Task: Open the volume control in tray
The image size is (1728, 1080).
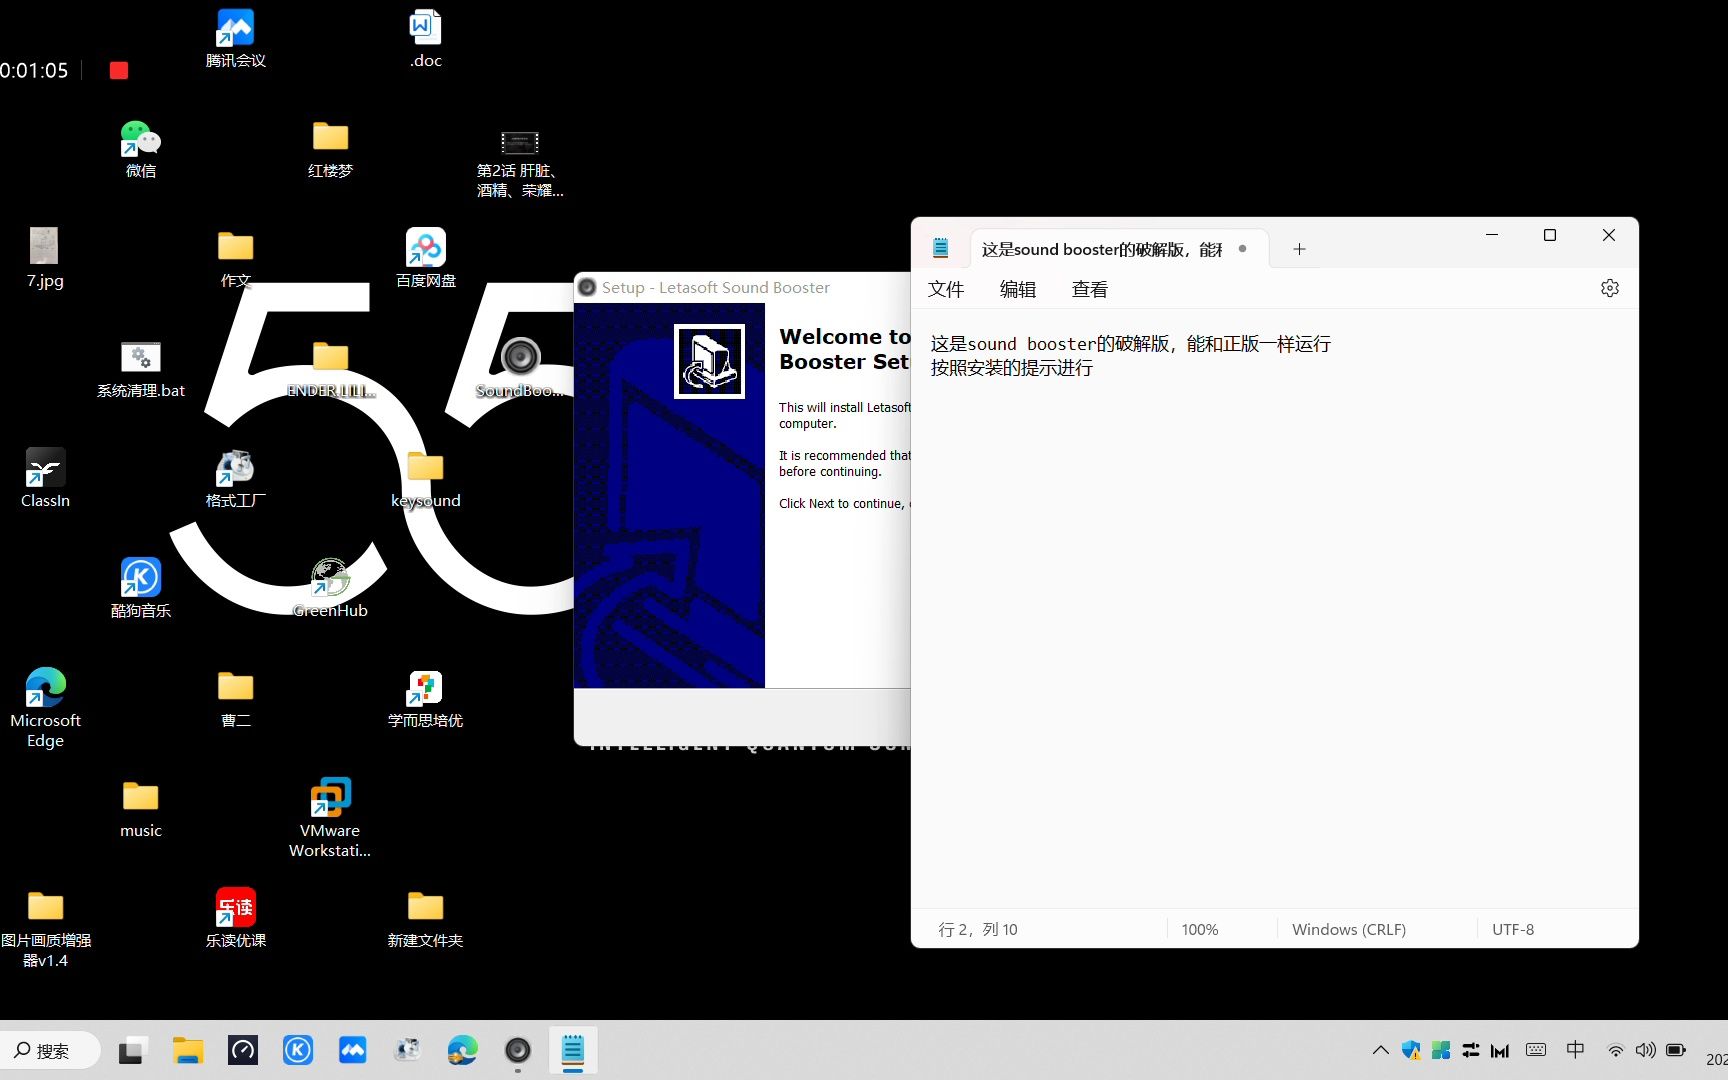Action: click(x=1645, y=1050)
